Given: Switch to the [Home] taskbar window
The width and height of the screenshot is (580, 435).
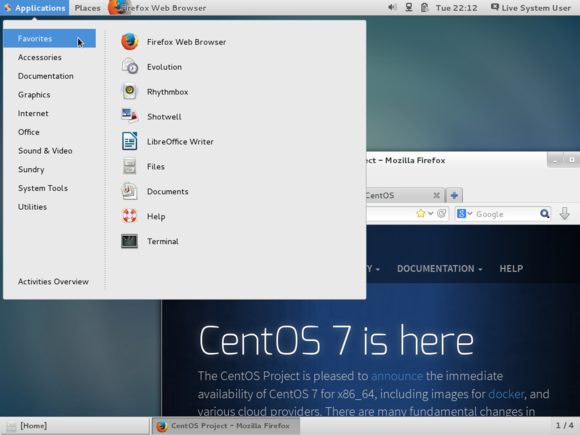Looking at the screenshot, I should [x=75, y=426].
